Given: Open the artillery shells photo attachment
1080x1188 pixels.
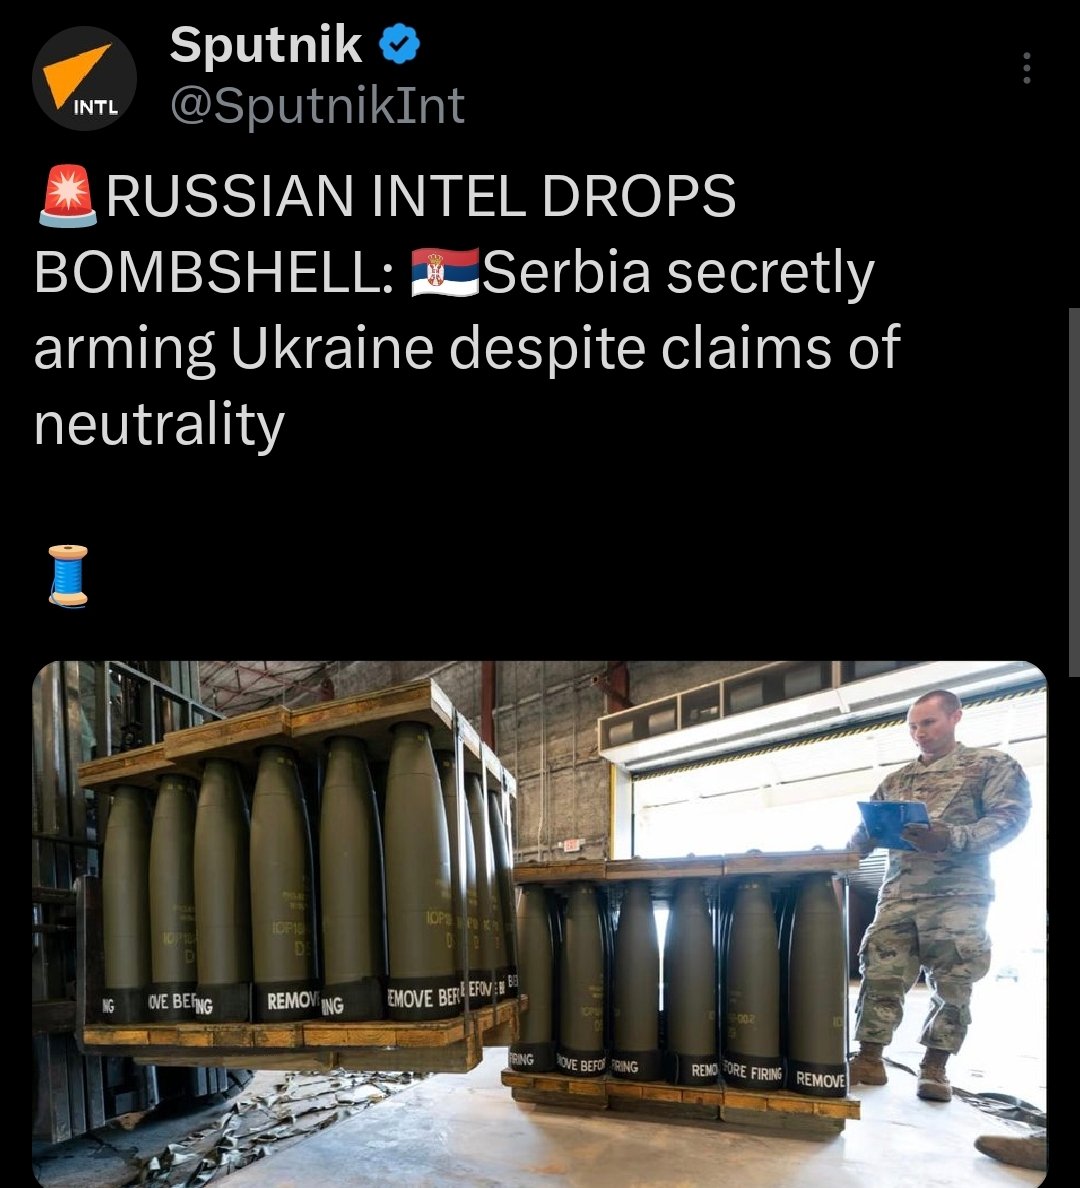Looking at the screenshot, I should [540, 924].
